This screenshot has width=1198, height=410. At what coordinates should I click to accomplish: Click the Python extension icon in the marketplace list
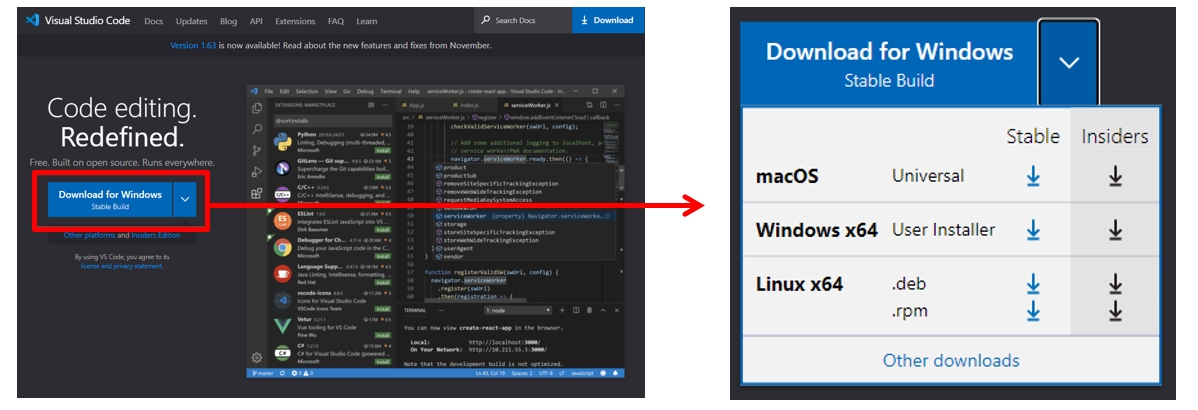pyautogui.click(x=283, y=143)
